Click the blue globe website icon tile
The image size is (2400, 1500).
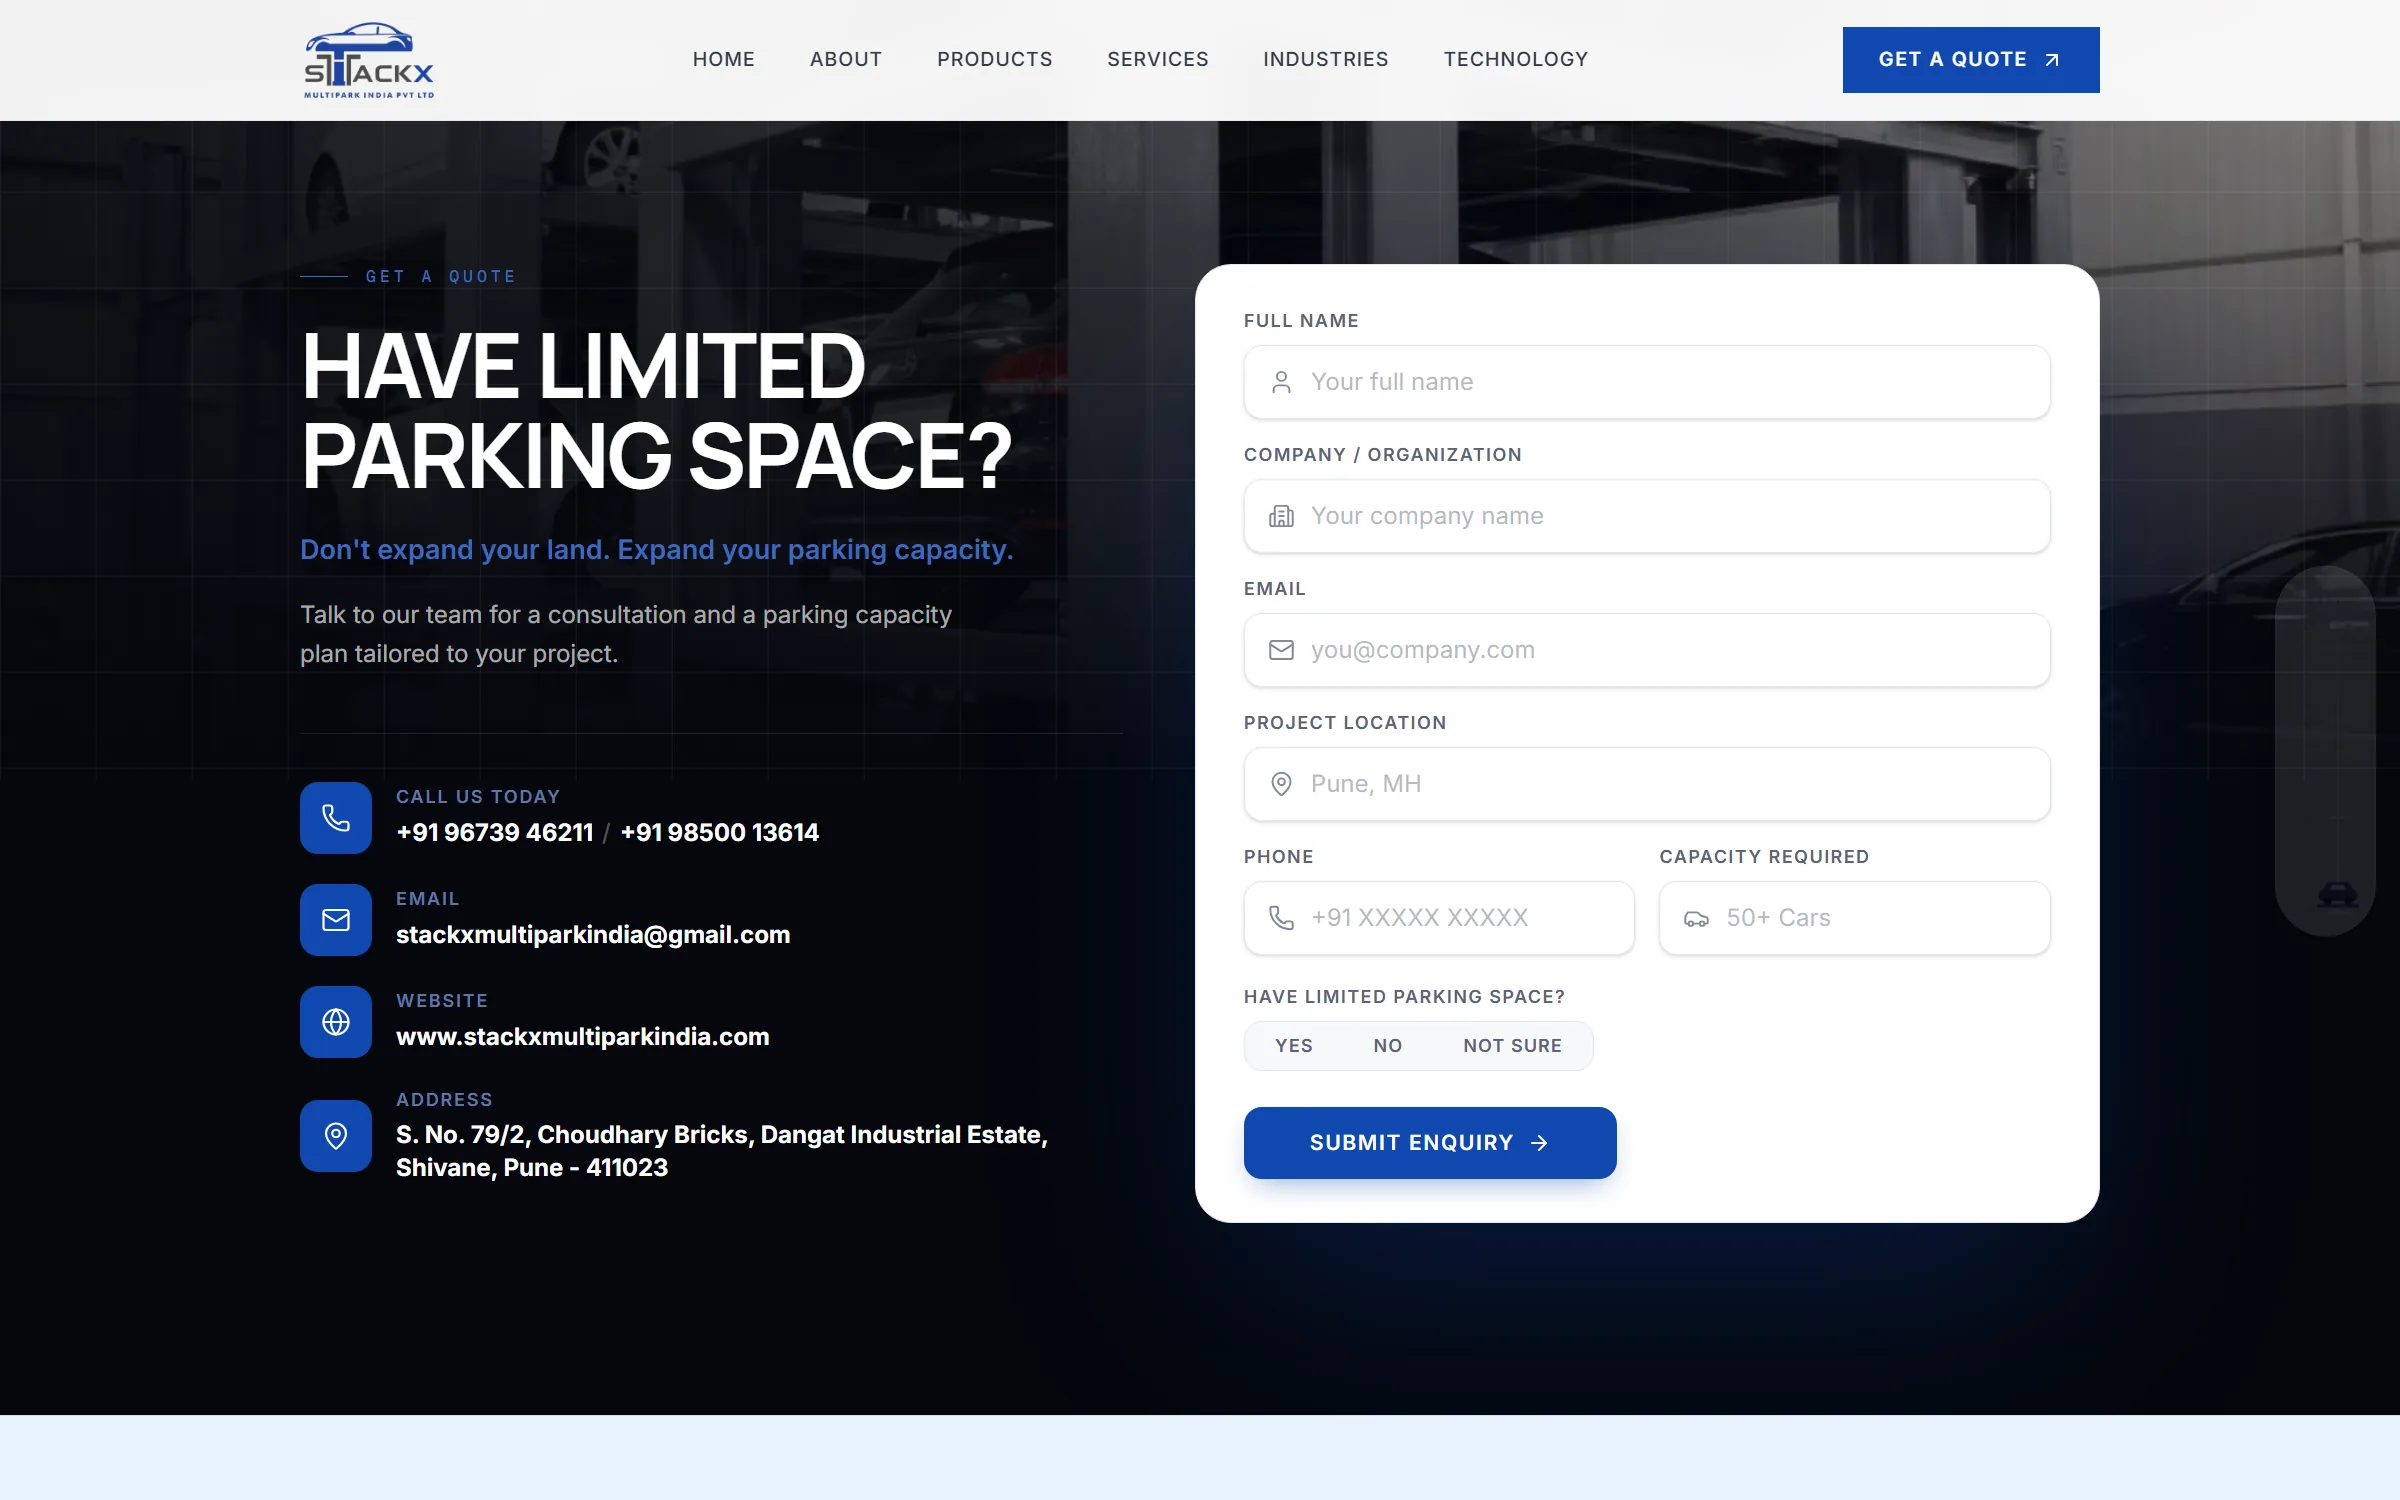336,1022
